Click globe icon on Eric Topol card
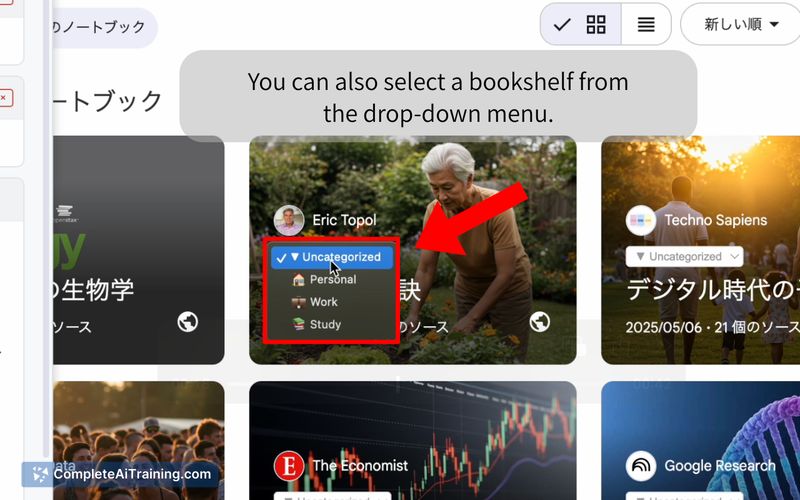Screen dimensions: 800x500 point(539,321)
